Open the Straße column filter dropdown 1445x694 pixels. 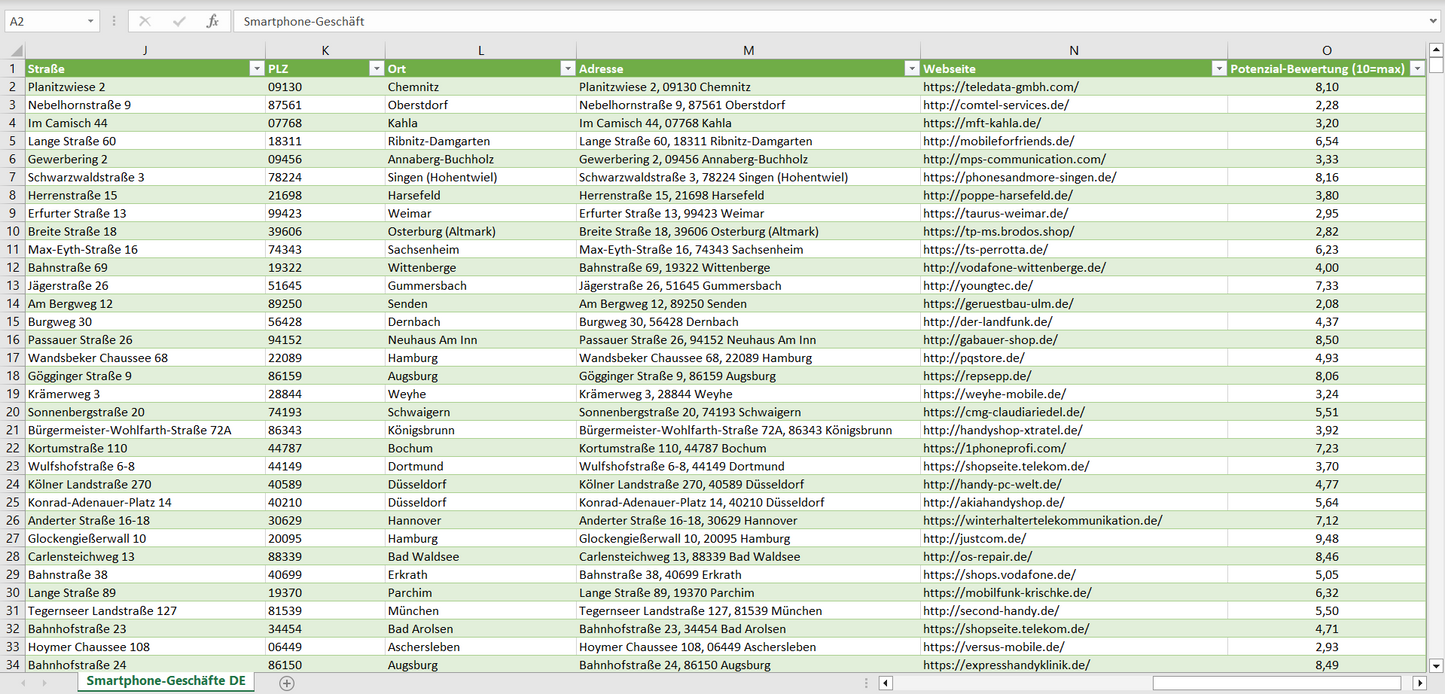point(255,69)
